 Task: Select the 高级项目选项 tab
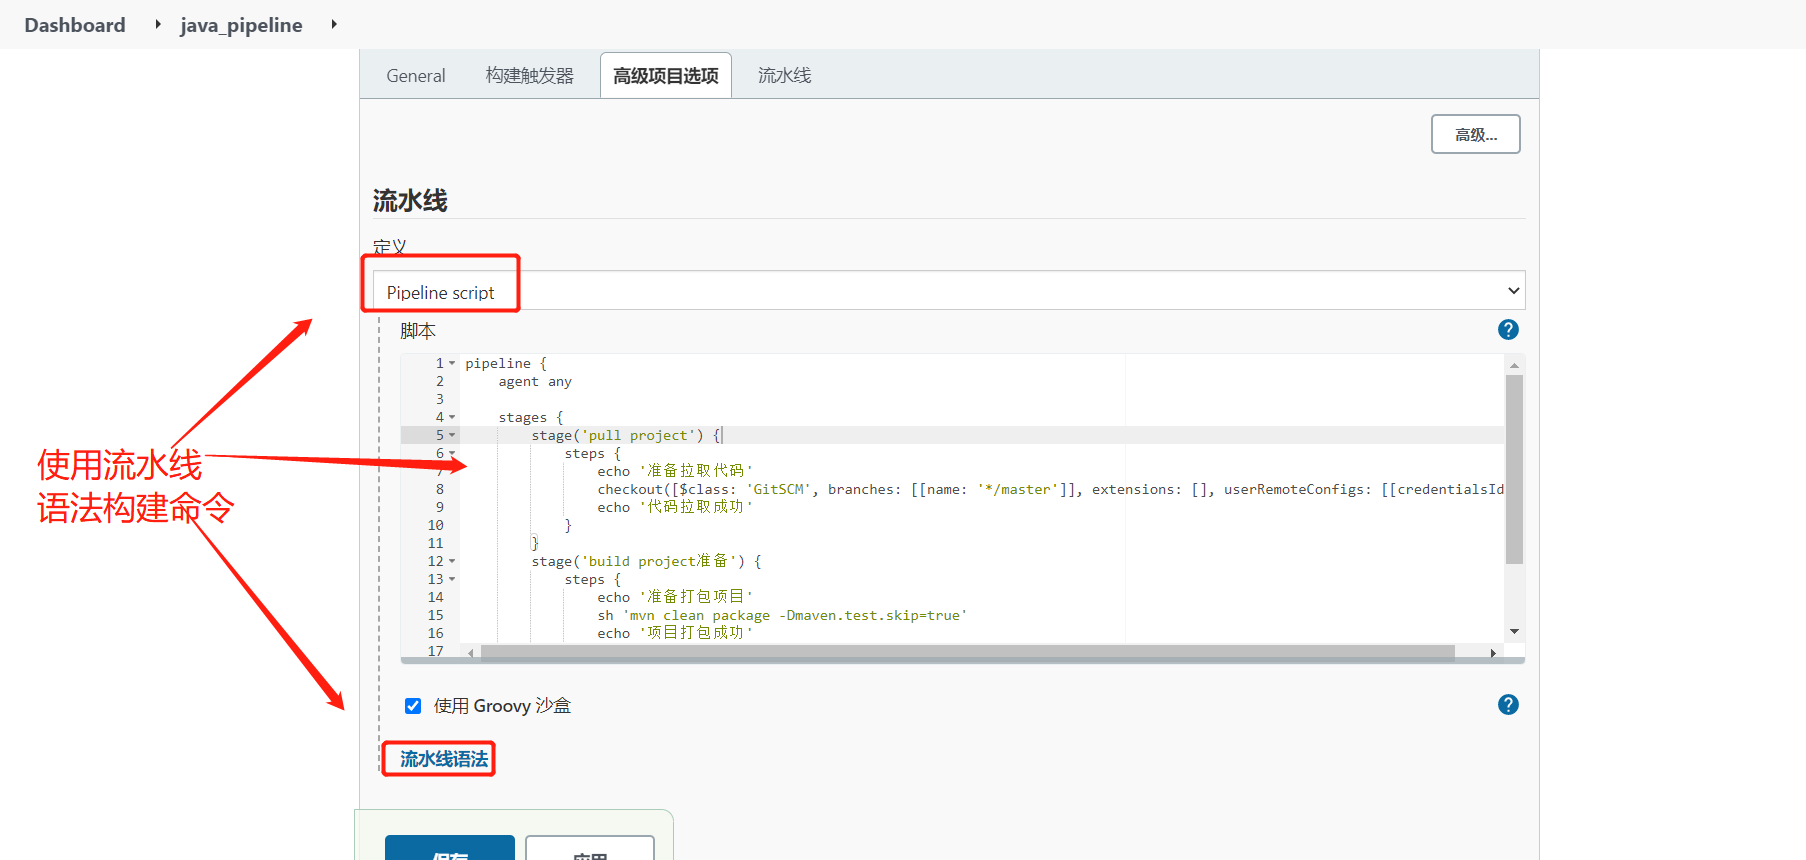(x=666, y=76)
